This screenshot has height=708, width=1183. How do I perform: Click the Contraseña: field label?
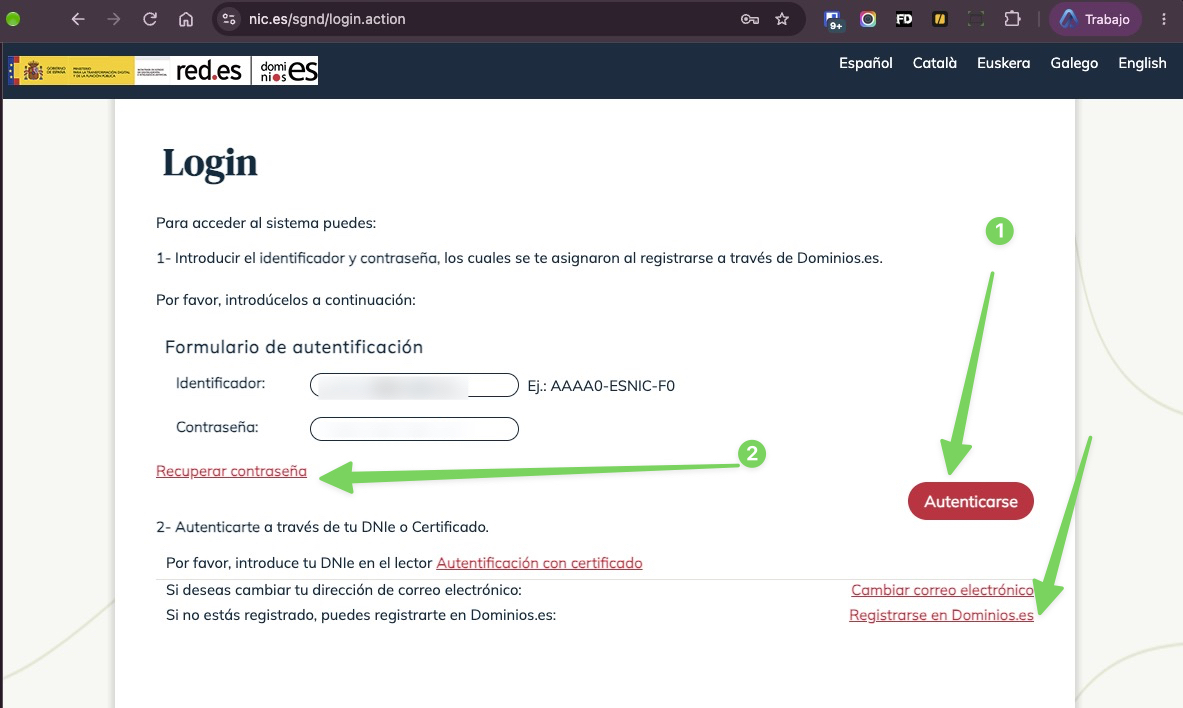point(217,427)
